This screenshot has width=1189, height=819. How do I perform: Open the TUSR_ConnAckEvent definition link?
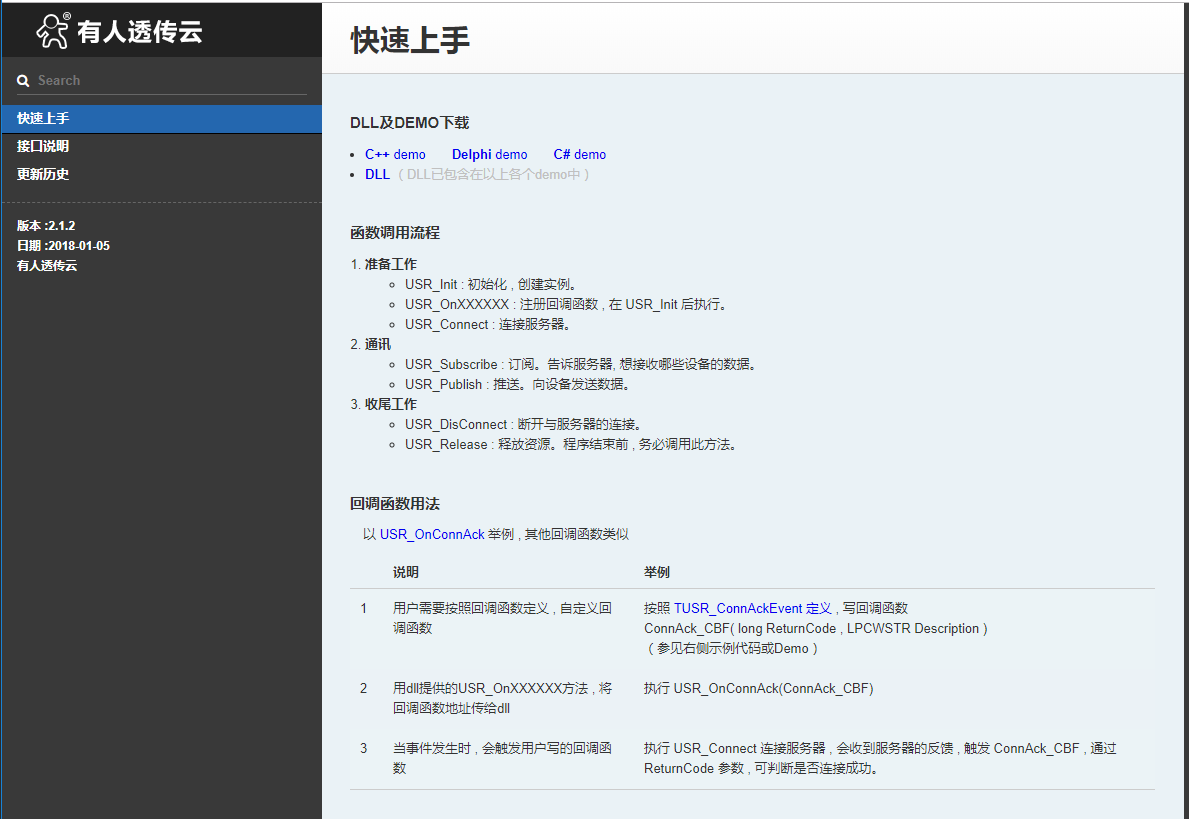755,608
